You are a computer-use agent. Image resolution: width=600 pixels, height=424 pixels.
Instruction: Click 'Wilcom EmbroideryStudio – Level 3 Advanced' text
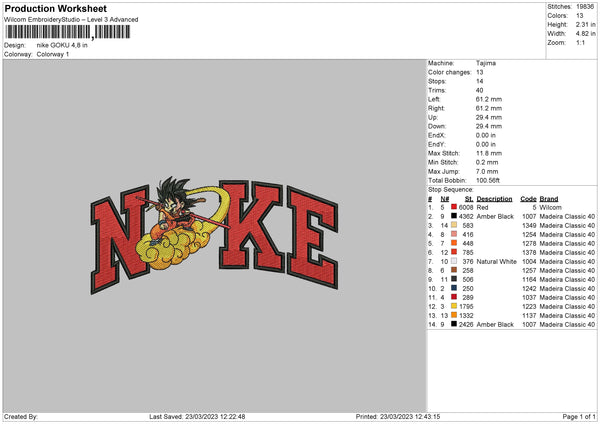tap(71, 20)
